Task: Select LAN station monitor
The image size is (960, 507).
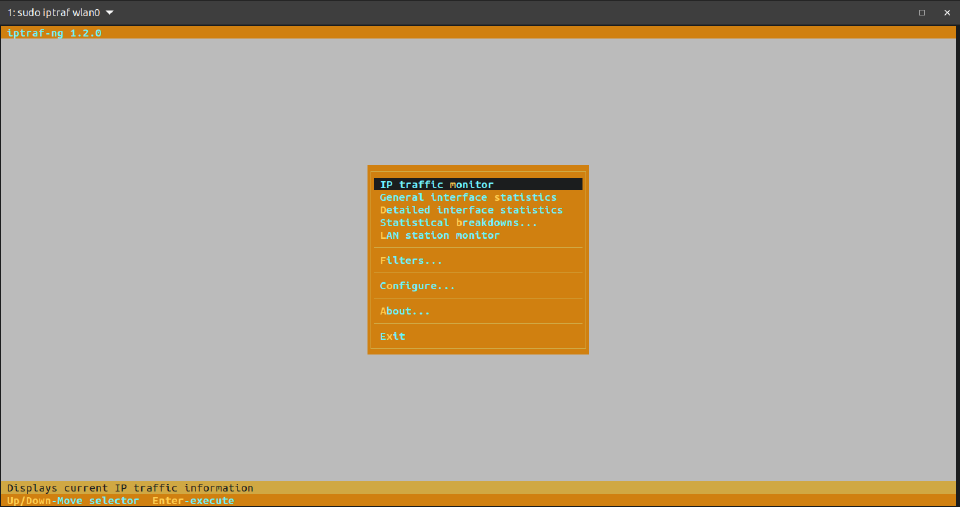Action: tap(439, 236)
